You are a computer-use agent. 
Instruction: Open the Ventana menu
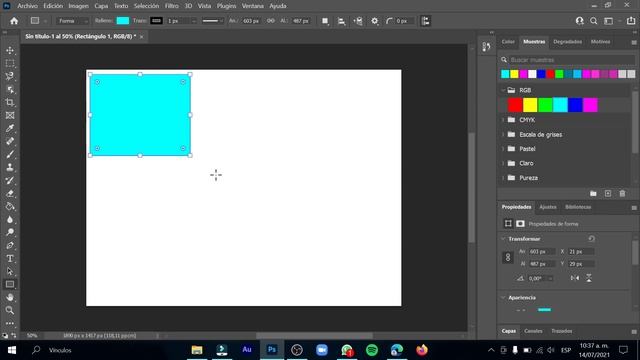pos(253,6)
